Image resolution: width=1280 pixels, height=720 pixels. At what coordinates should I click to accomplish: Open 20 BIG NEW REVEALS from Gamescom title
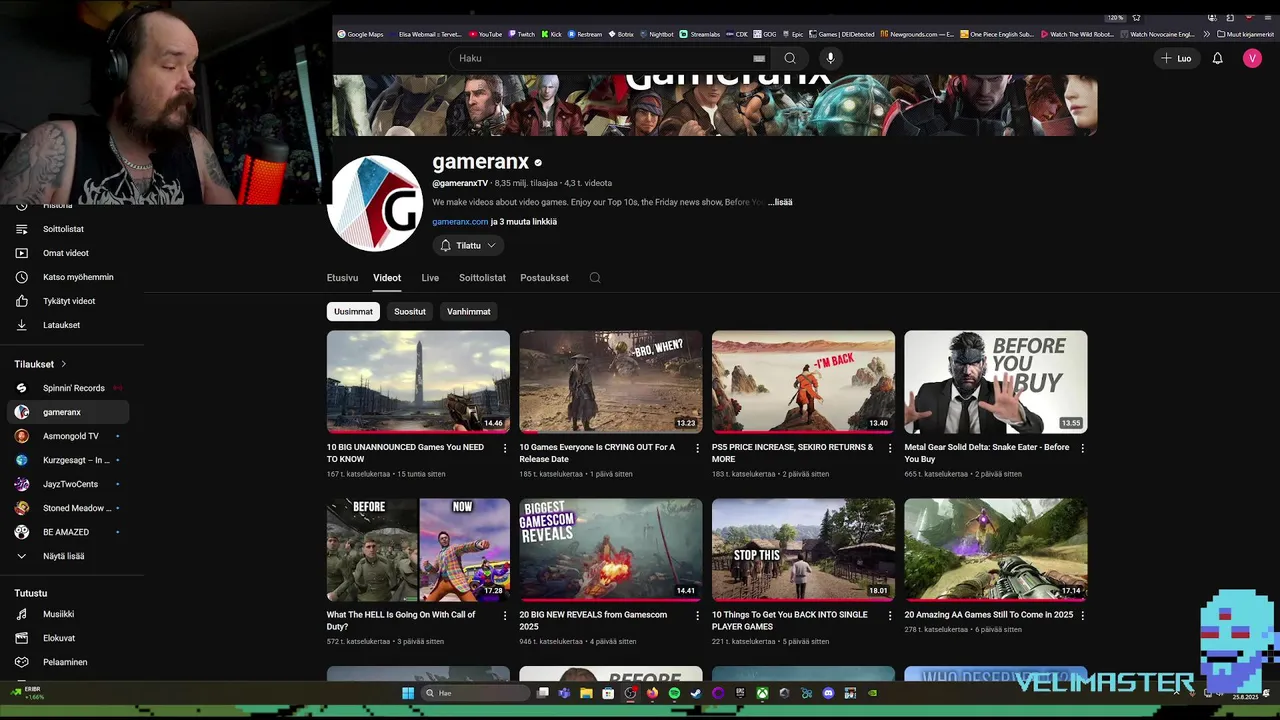[593, 621]
